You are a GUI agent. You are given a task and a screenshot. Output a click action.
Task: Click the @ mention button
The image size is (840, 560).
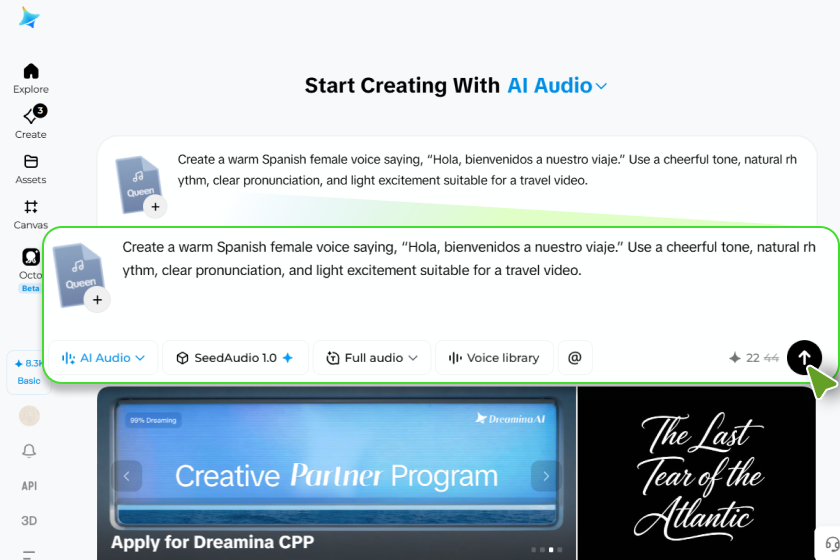click(x=575, y=358)
